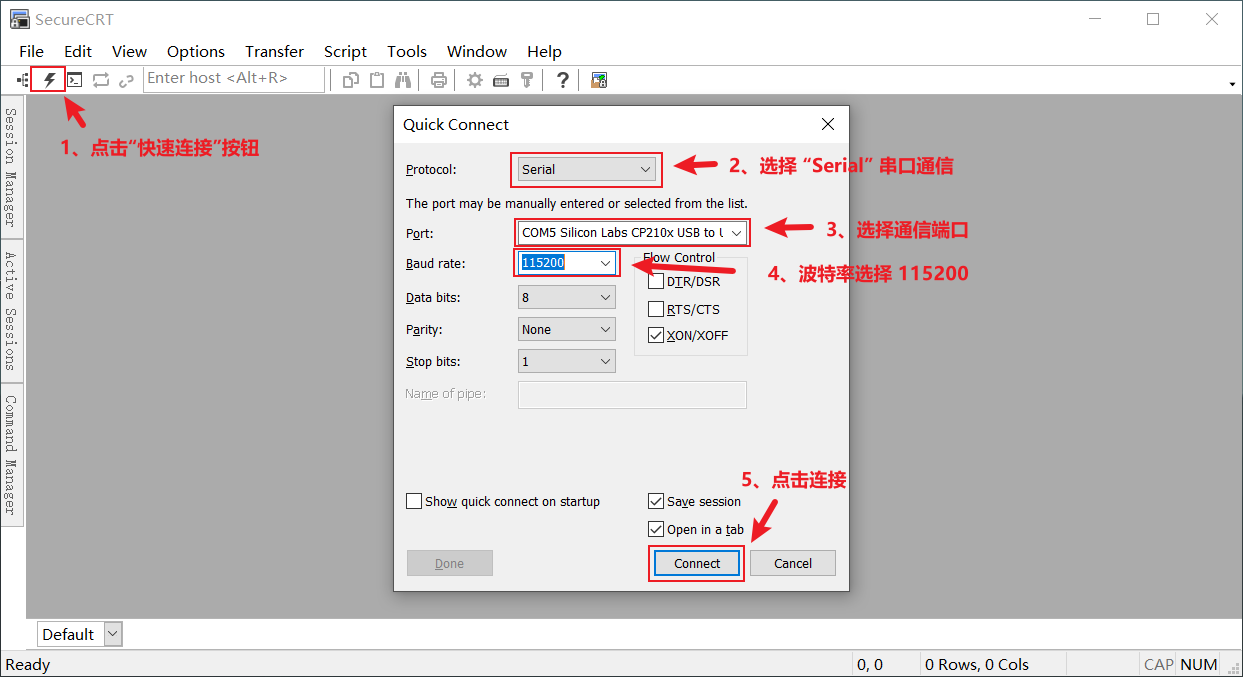Open the Edit menu
The height and width of the screenshot is (677, 1243).
pyautogui.click(x=78, y=51)
